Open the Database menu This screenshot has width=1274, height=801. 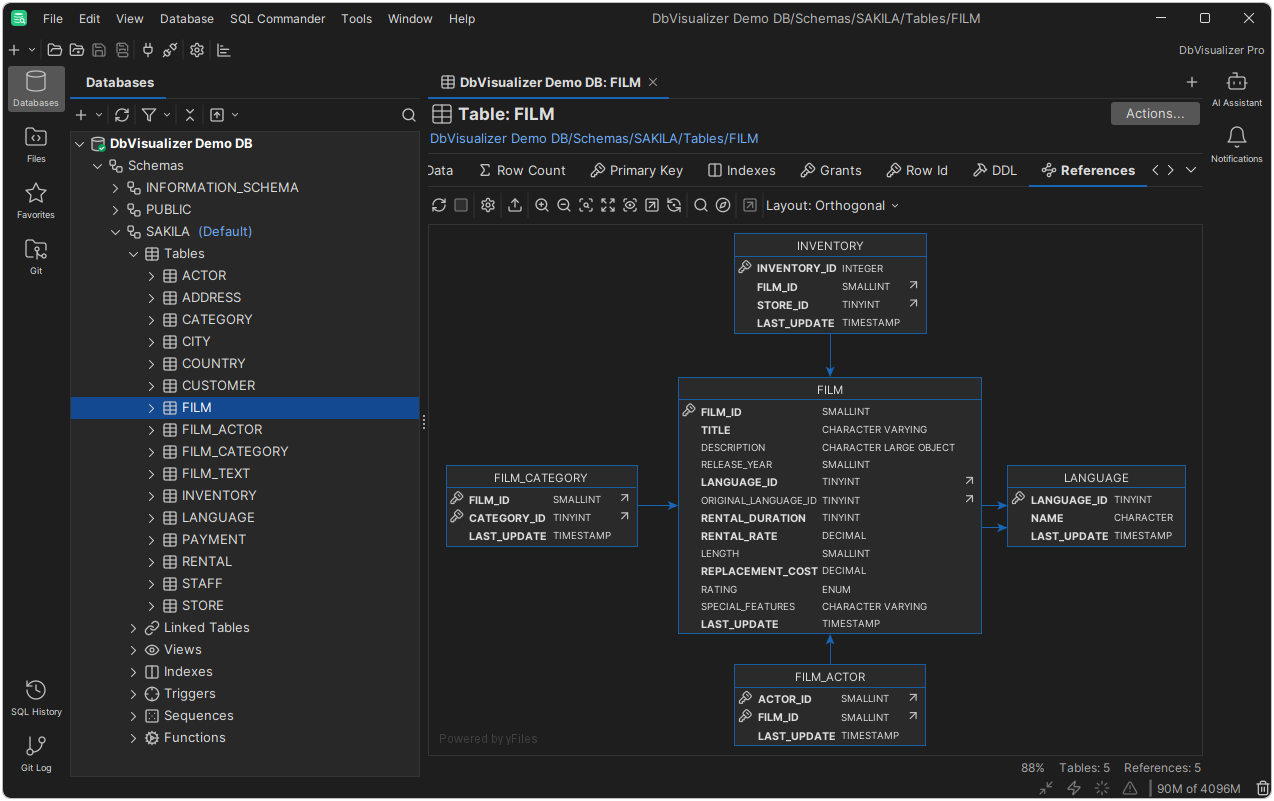187,18
